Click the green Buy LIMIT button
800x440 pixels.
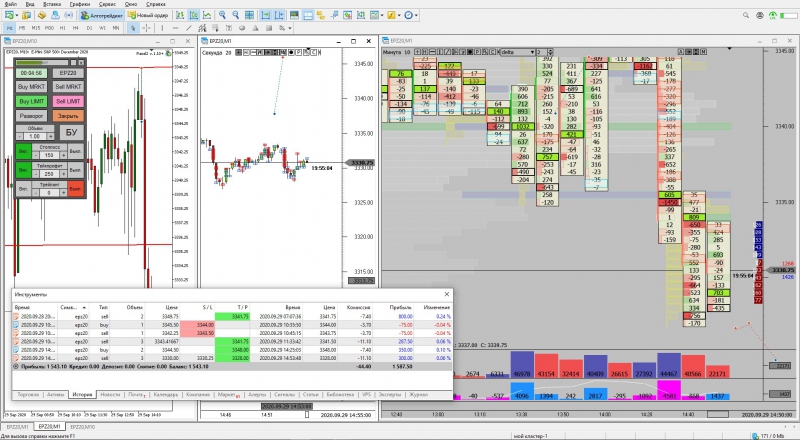coord(32,101)
